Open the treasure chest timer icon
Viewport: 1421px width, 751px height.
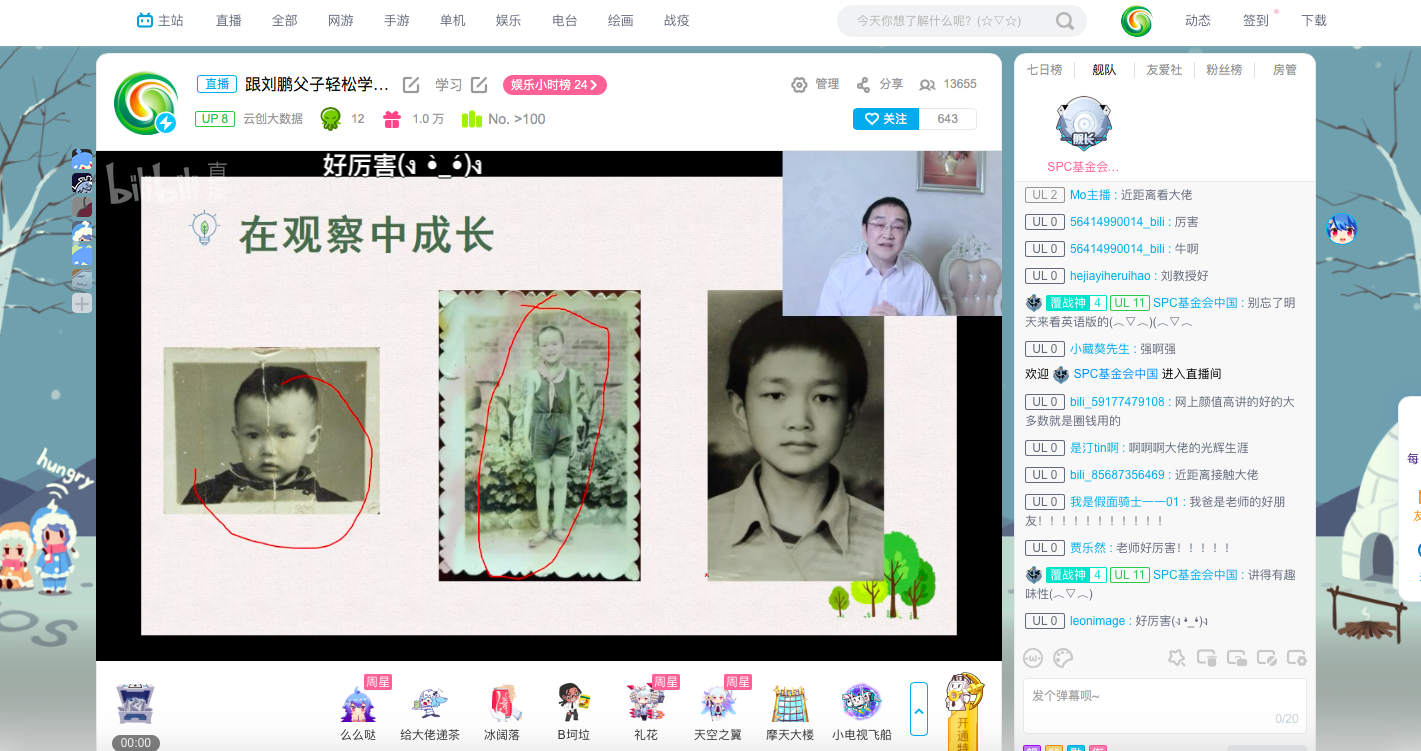pyautogui.click(x=135, y=706)
